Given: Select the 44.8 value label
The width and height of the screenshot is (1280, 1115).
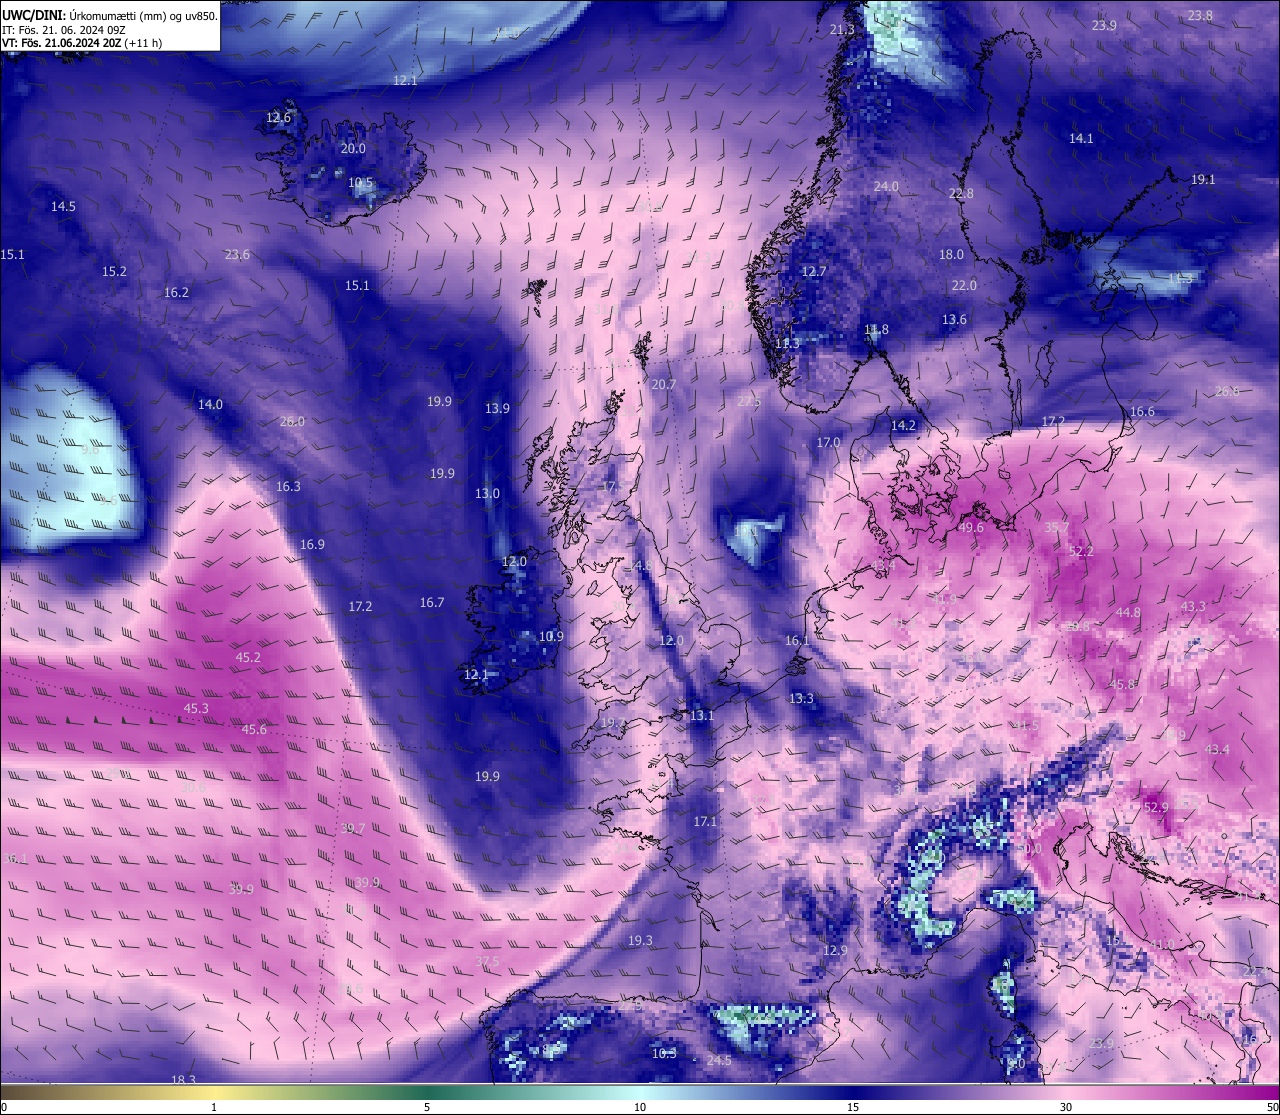Looking at the screenshot, I should 1128,613.
